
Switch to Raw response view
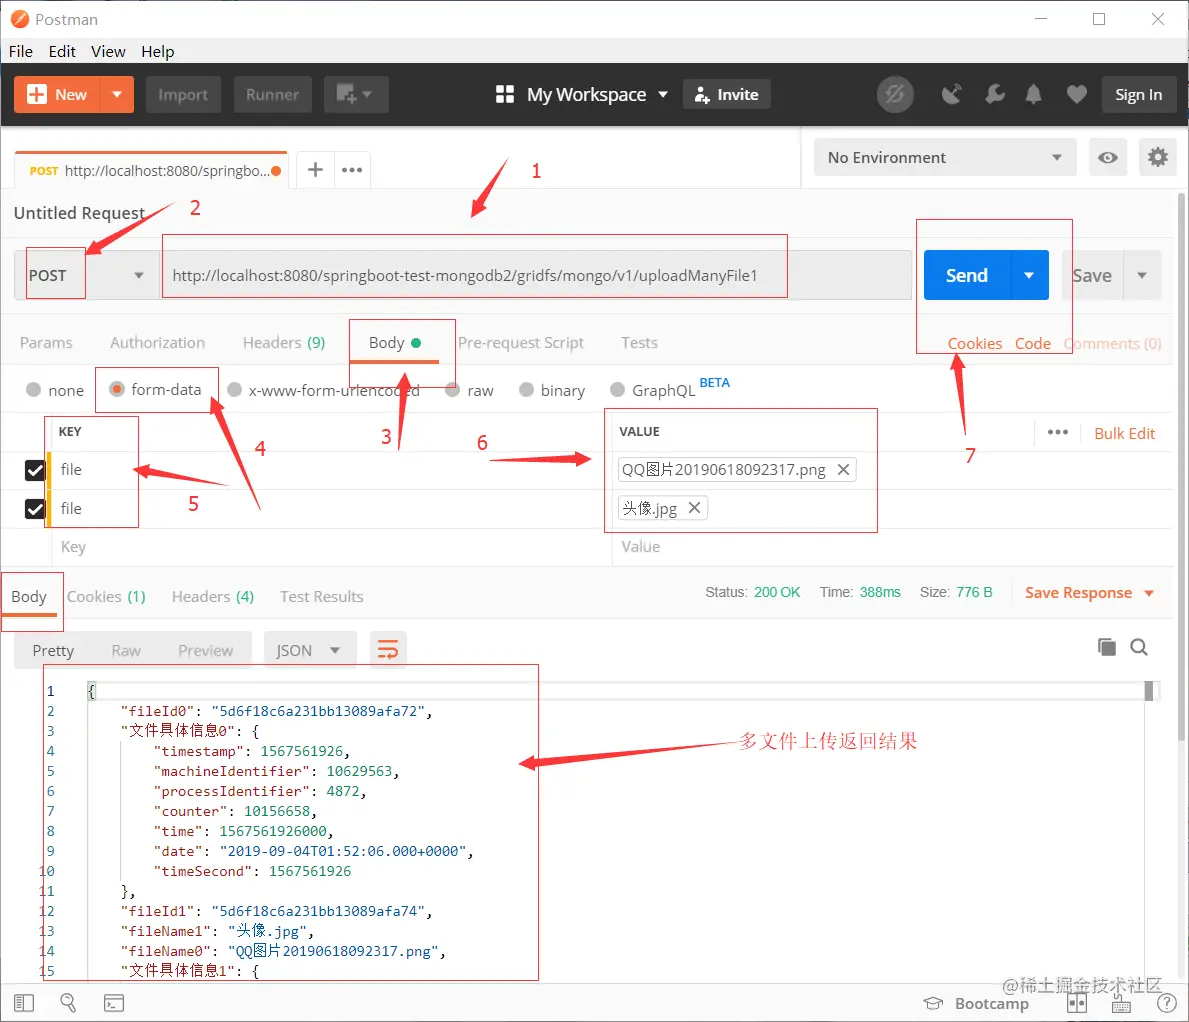click(126, 651)
